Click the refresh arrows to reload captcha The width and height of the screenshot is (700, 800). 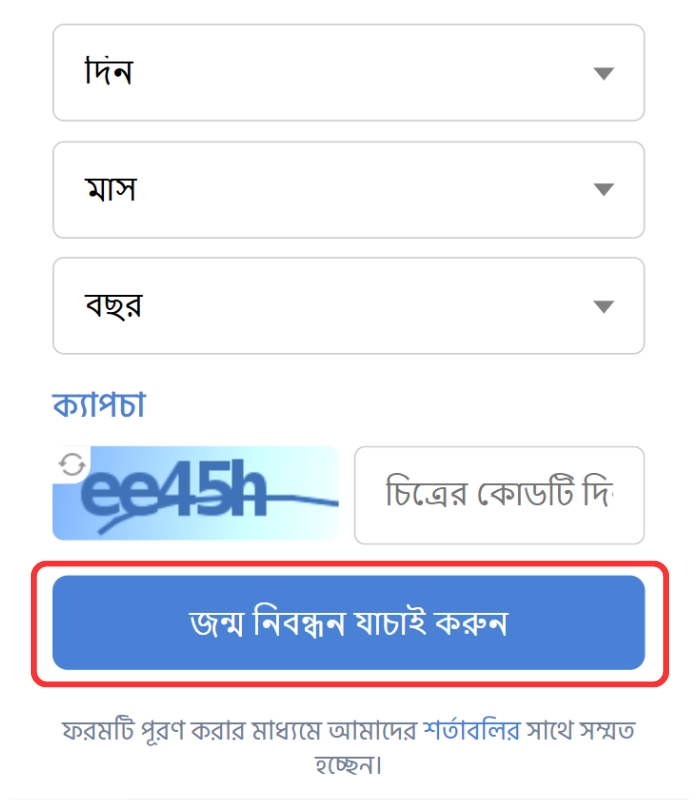[69, 463]
